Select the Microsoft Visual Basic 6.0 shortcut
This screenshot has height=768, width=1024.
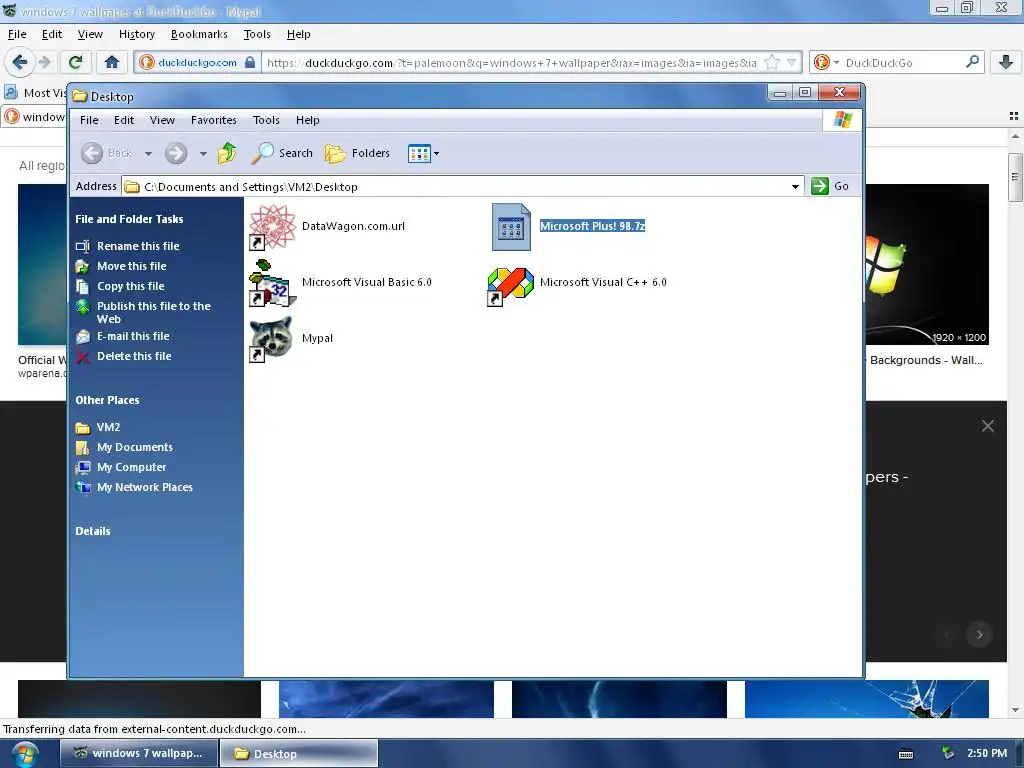tap(273, 283)
